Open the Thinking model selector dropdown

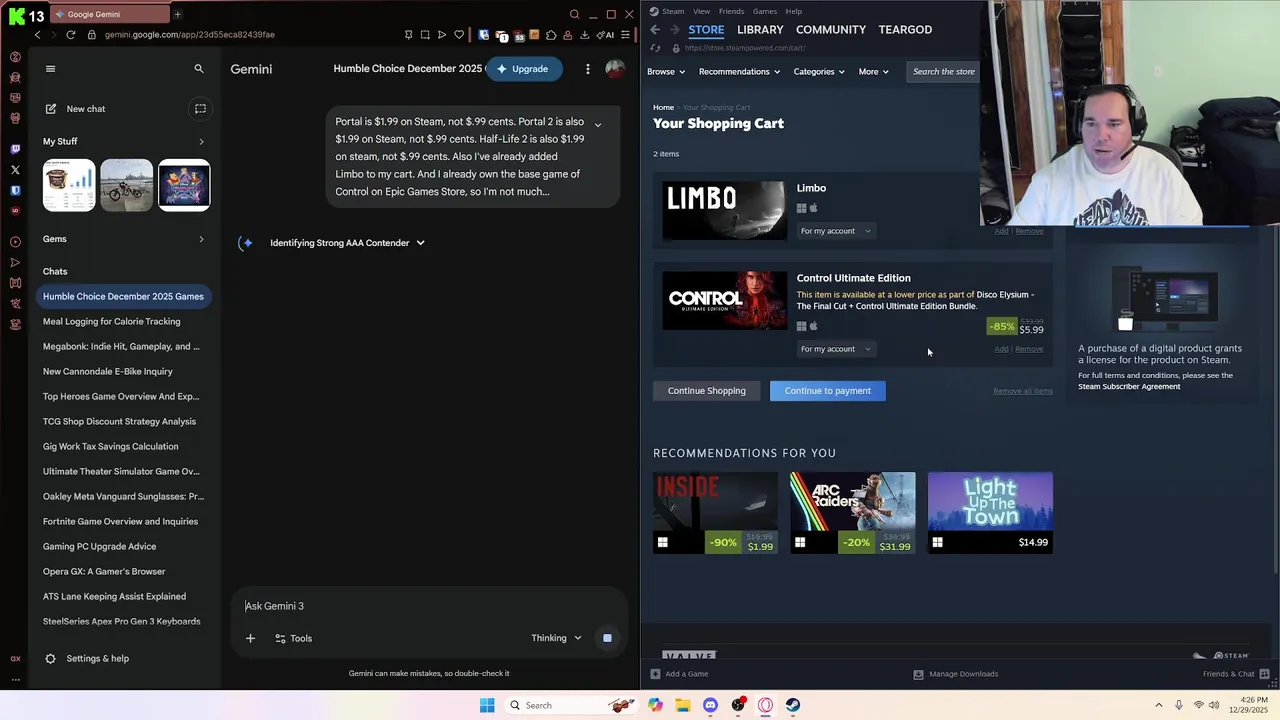tap(556, 638)
